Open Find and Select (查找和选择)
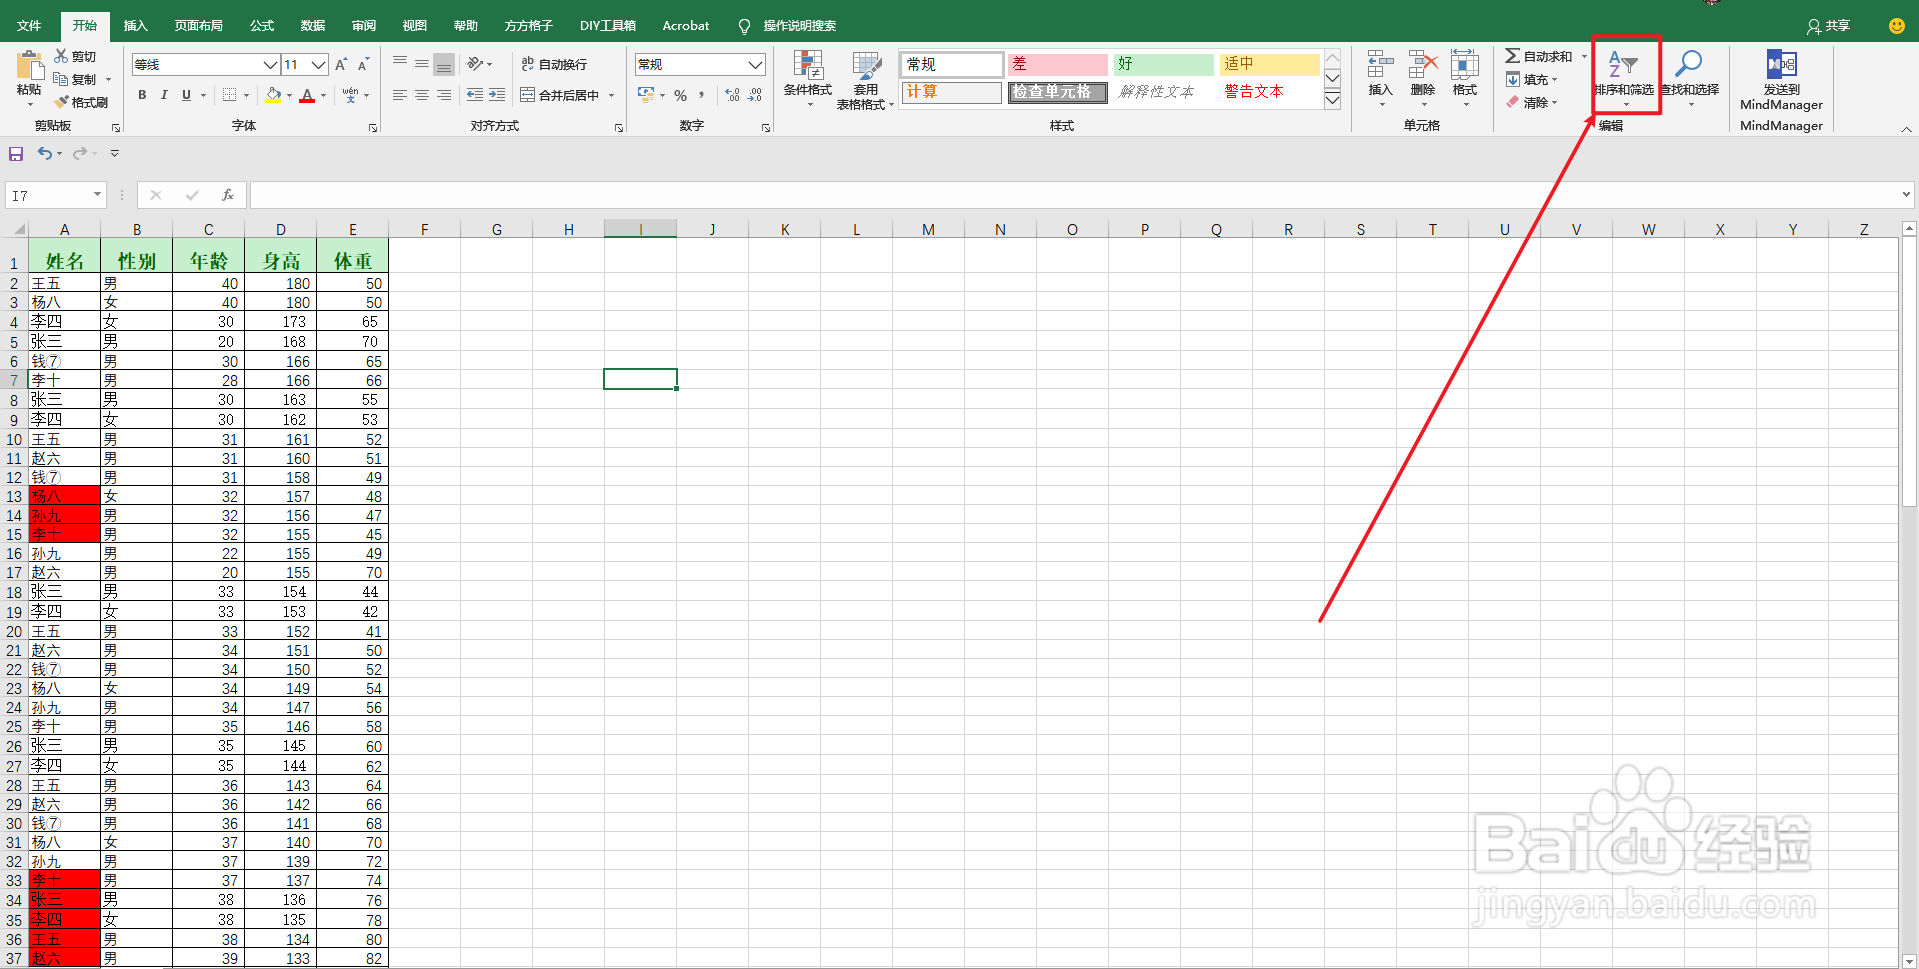Viewport: 1919px width, 969px height. click(x=1690, y=77)
